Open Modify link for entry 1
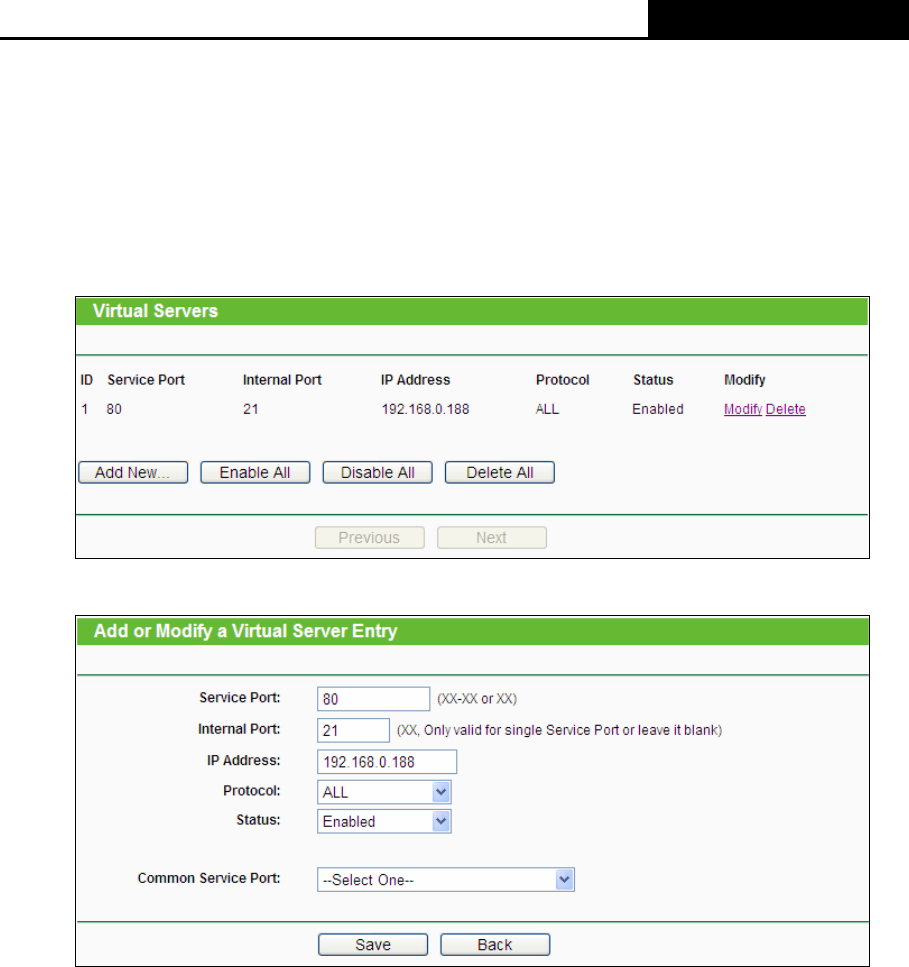This screenshot has height=967, width=909. pyautogui.click(x=743, y=409)
